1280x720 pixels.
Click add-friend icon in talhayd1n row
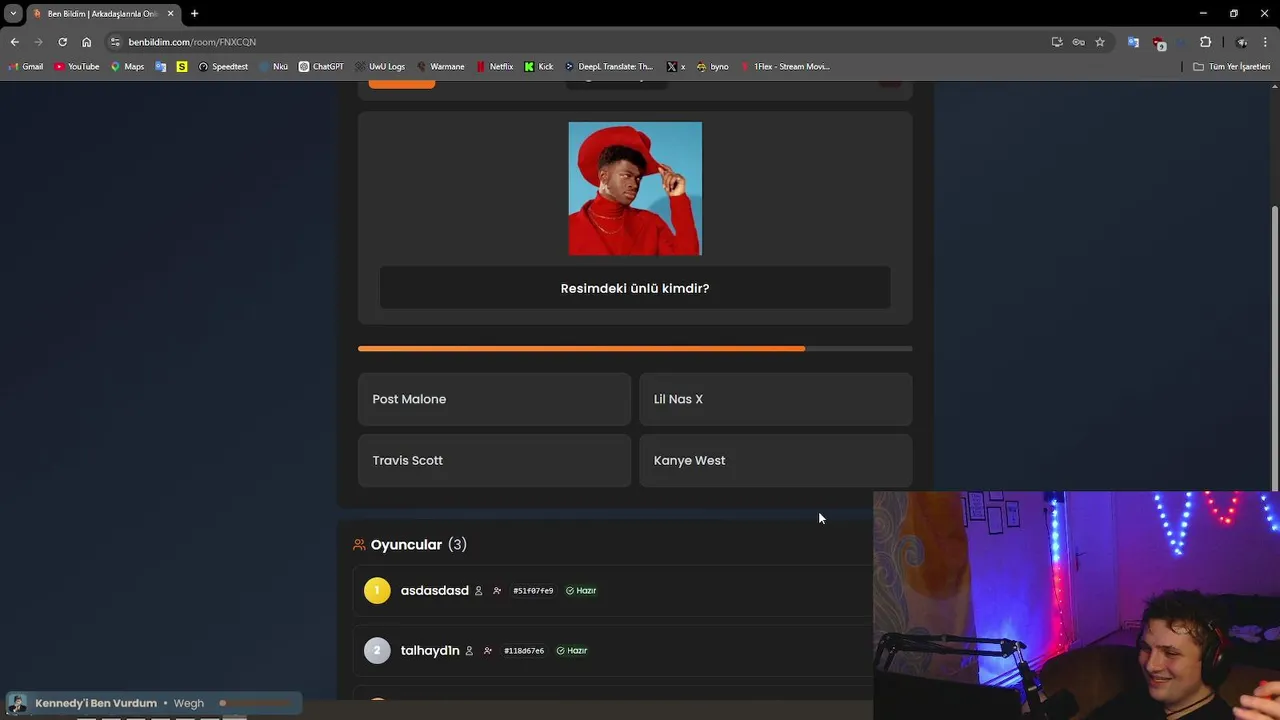point(488,651)
